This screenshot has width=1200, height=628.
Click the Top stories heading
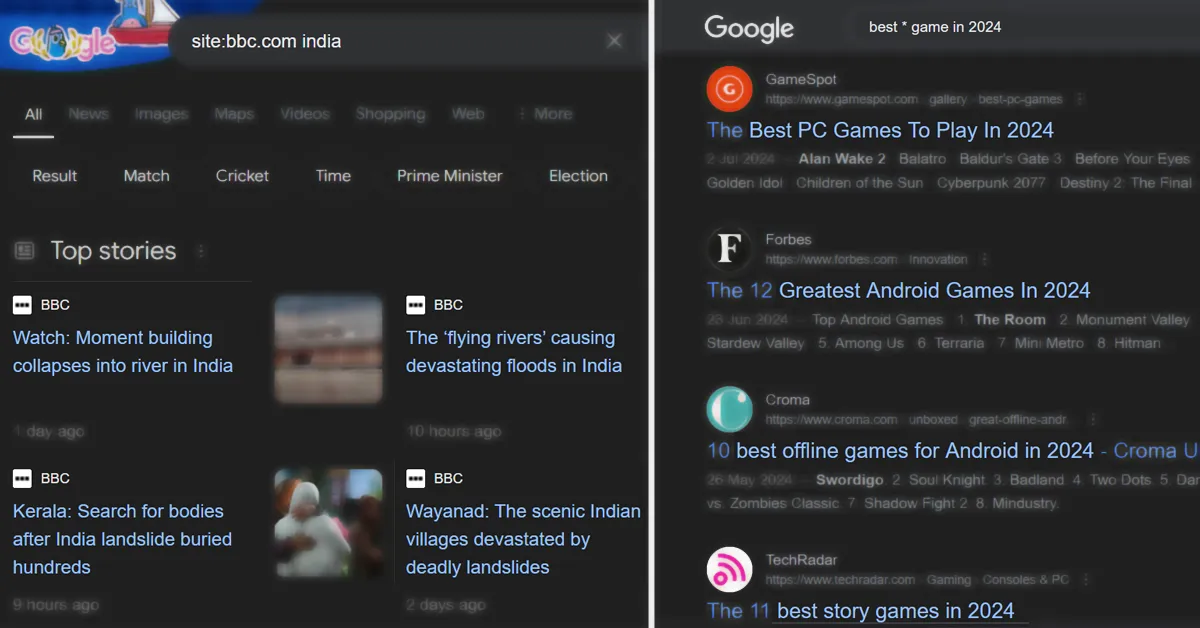coord(113,251)
